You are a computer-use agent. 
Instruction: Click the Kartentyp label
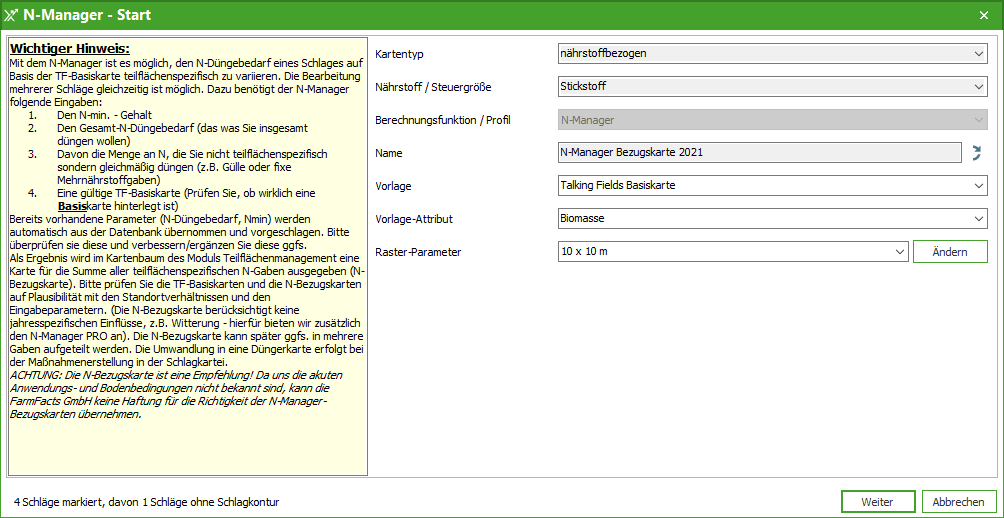(407, 54)
